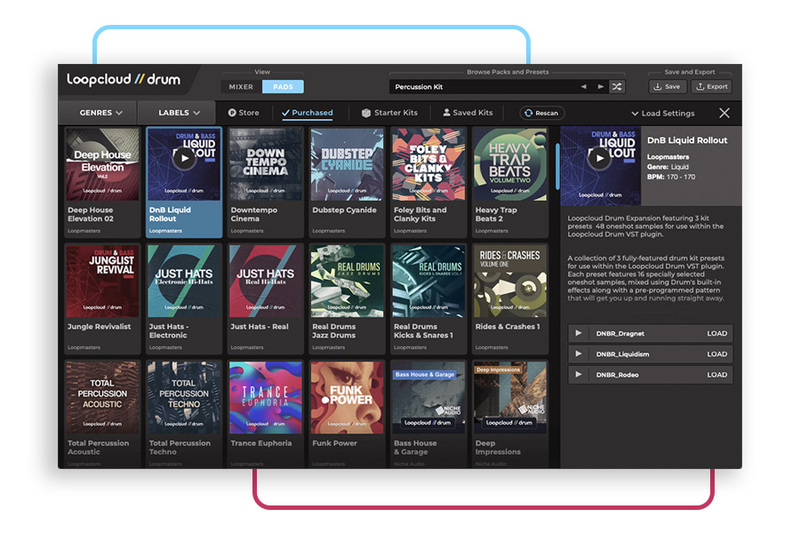Image resolution: width=800 pixels, height=533 pixels.
Task: Click the pack list vertical scrollbar
Action: click(x=556, y=166)
